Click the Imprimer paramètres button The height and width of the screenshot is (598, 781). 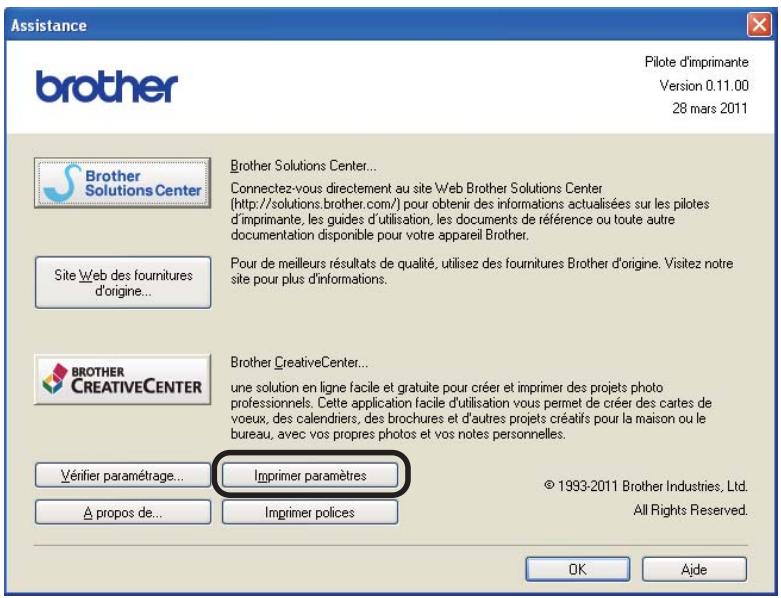point(310,476)
